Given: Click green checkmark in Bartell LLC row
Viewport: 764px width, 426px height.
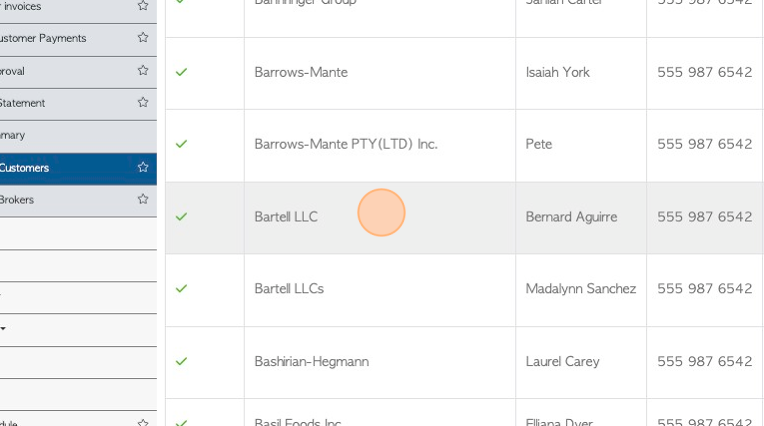Looking at the screenshot, I should point(181,216).
